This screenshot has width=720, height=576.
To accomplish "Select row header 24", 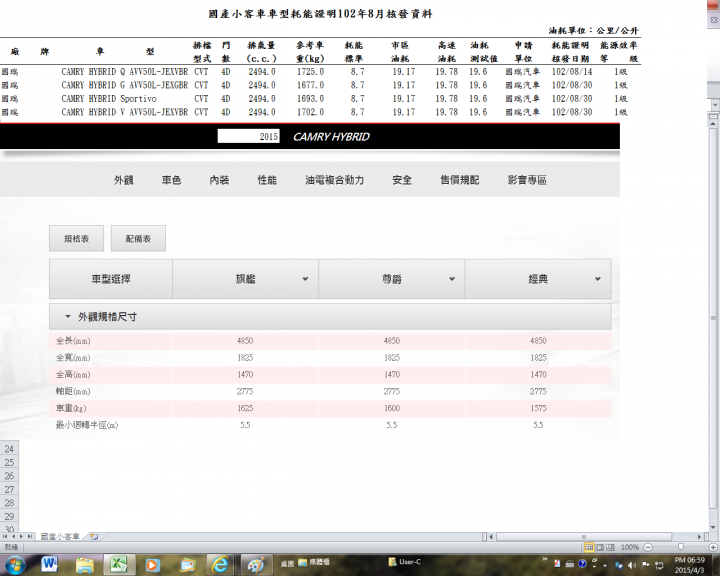I will 9,449.
